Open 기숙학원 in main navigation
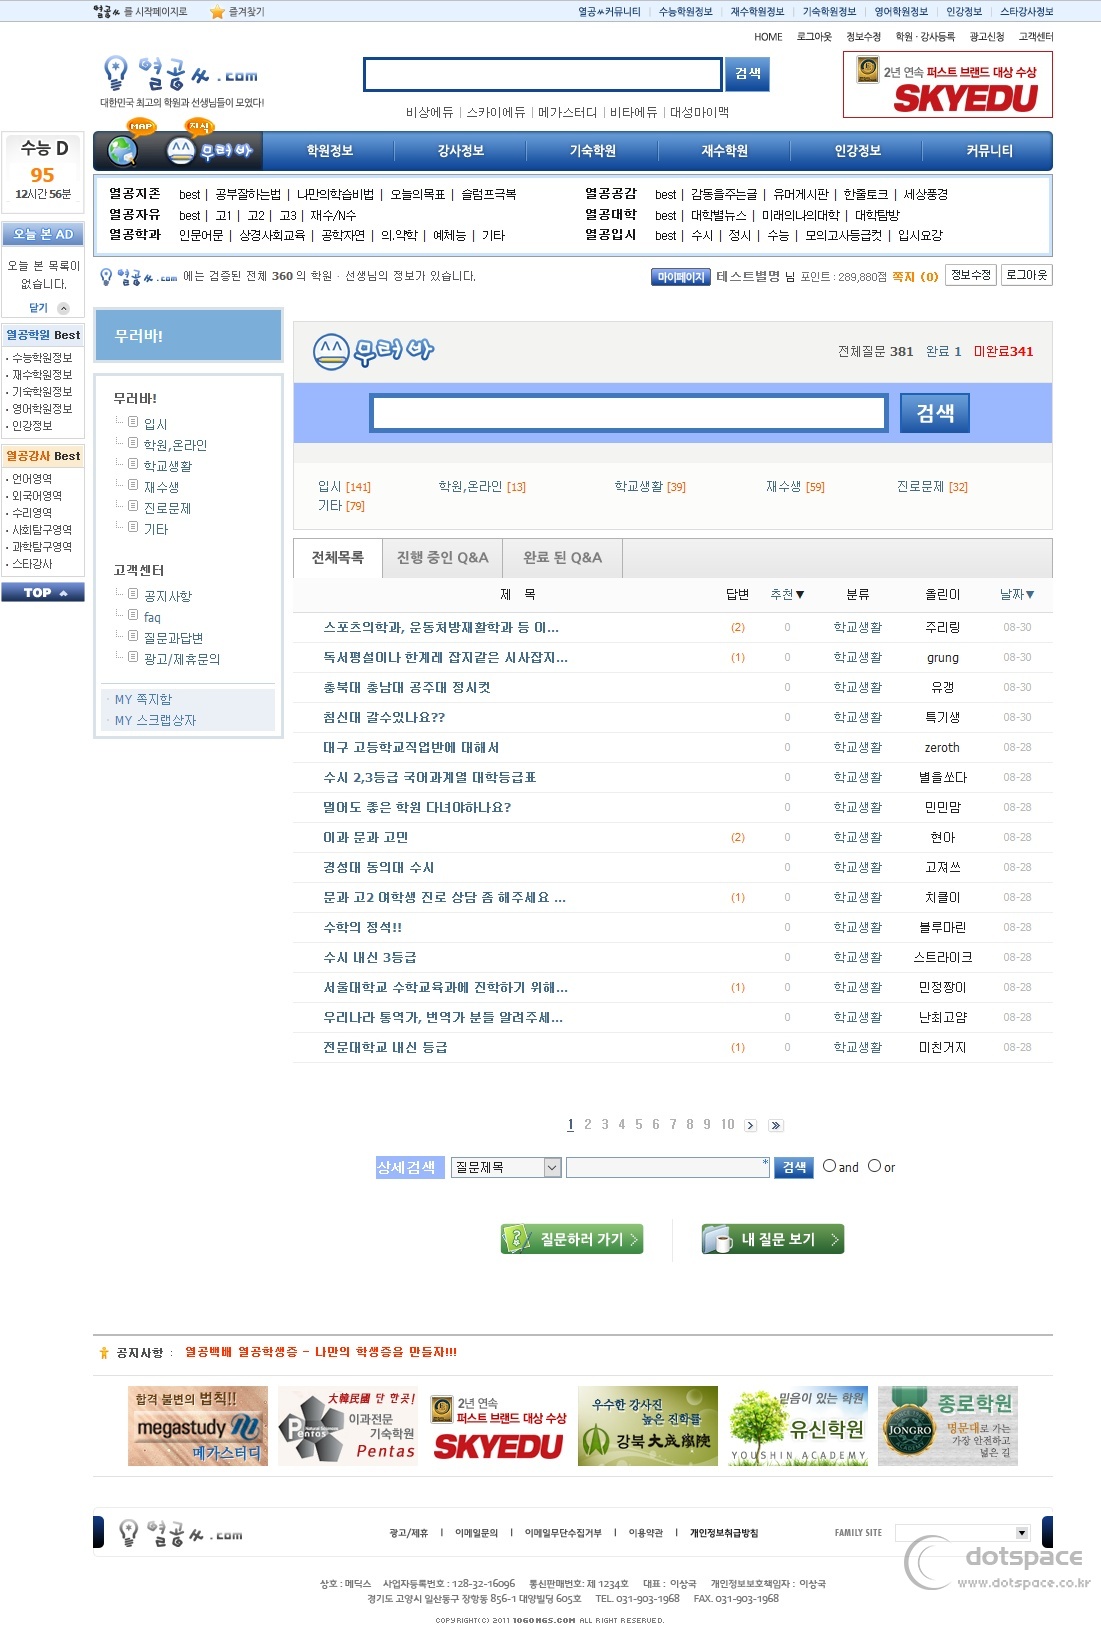The height and width of the screenshot is (1640, 1101). coord(593,151)
